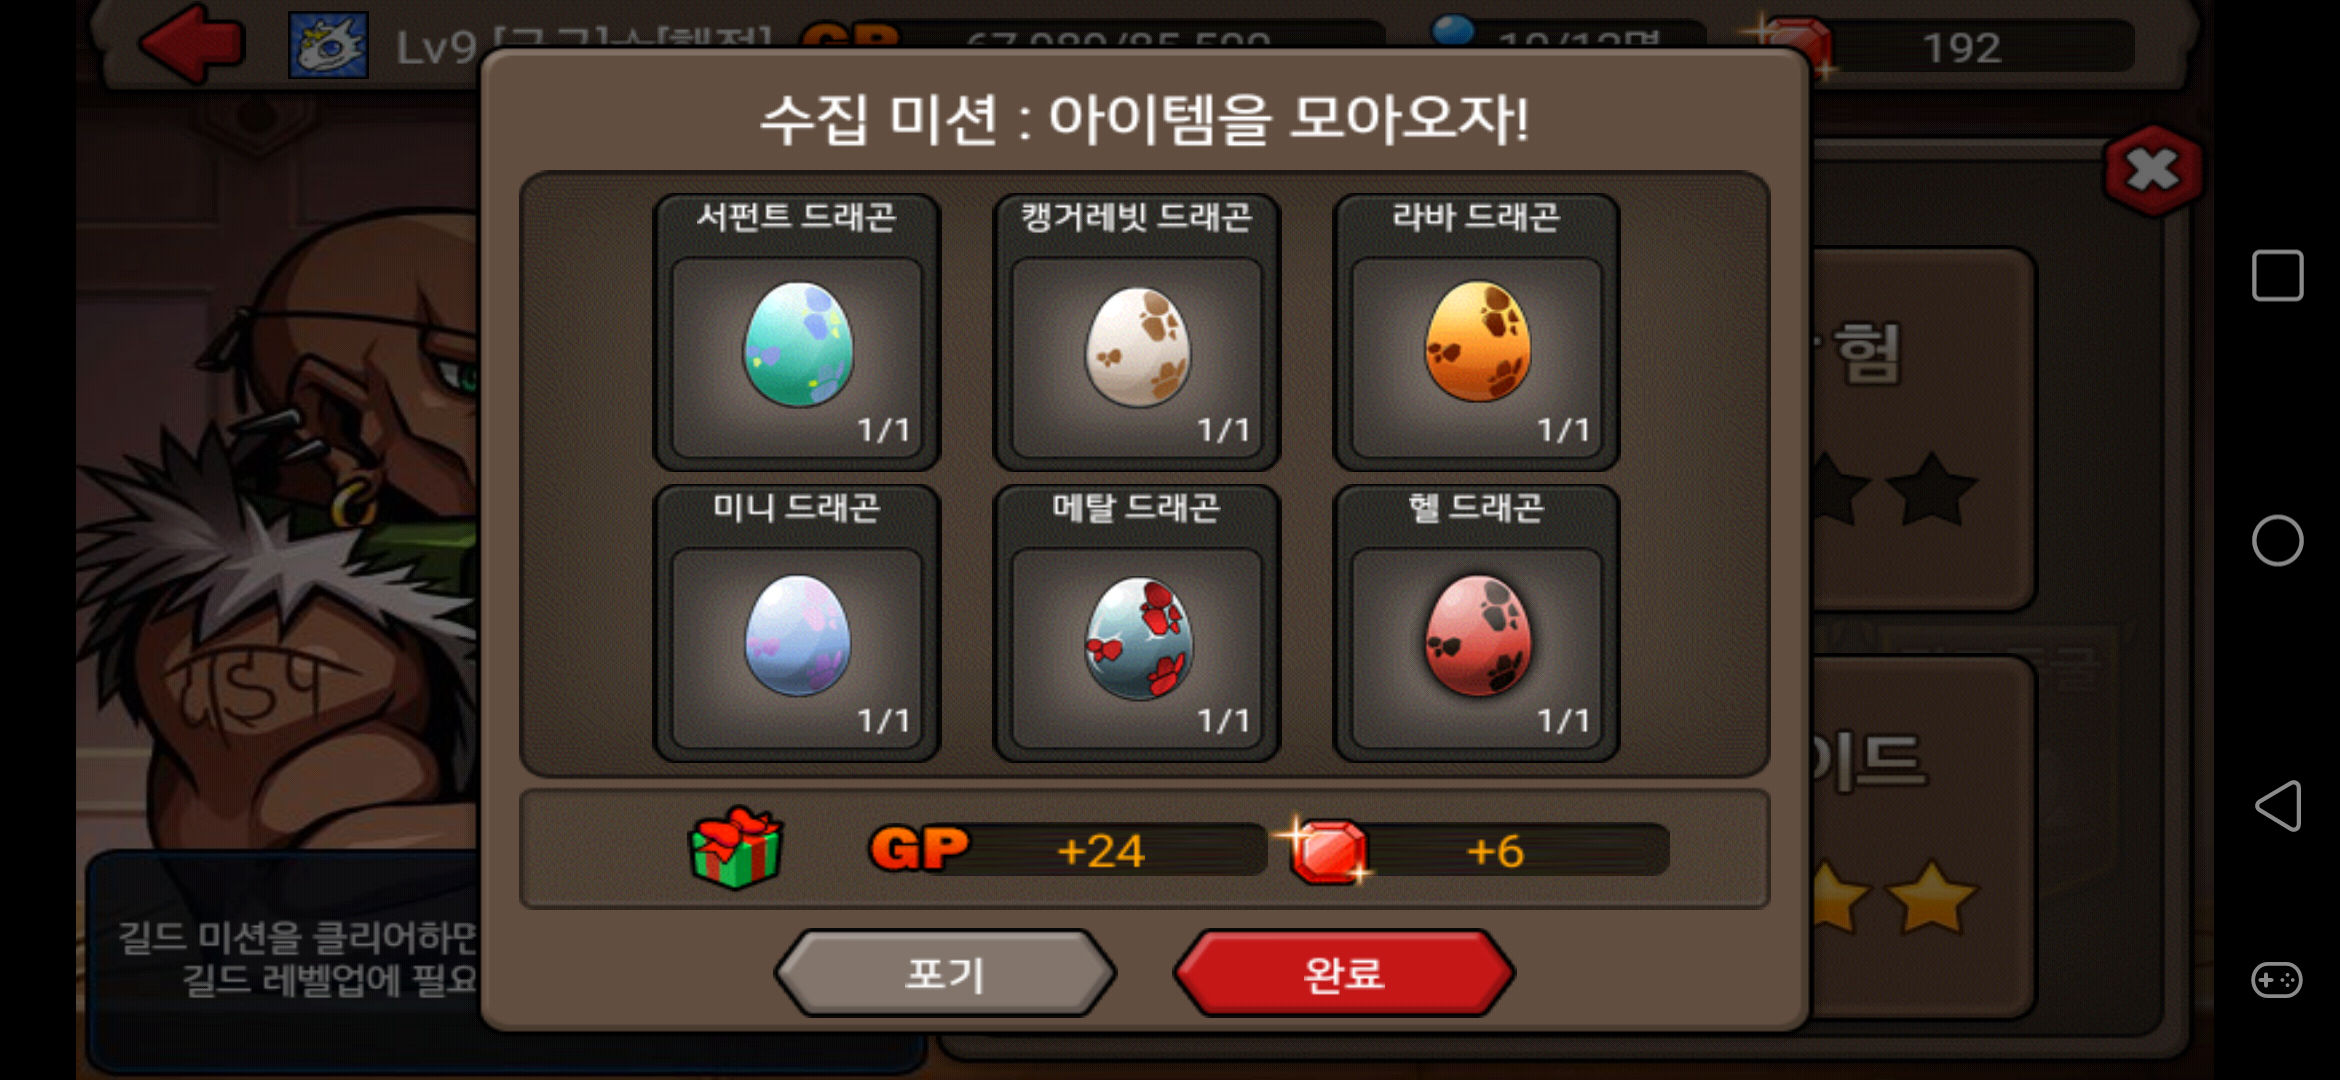Image resolution: width=2340 pixels, height=1080 pixels.
Task: Open the guild emblem avatar icon
Action: point(328,45)
